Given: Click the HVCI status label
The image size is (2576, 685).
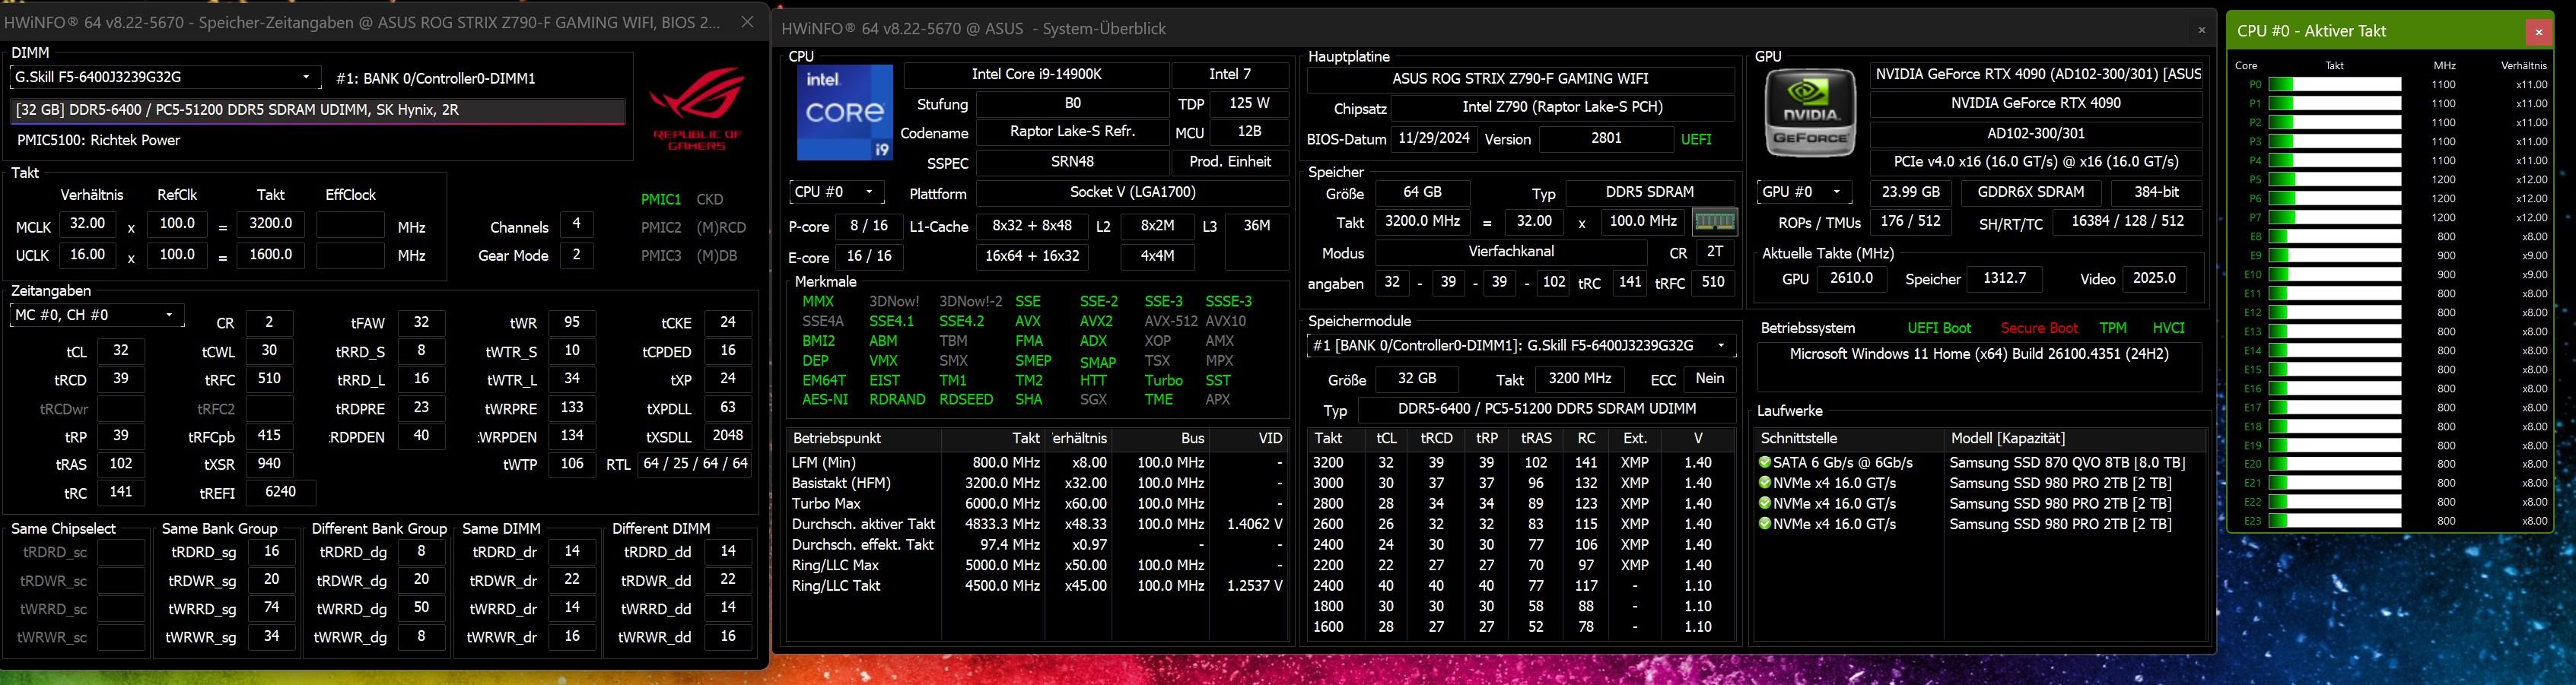Looking at the screenshot, I should 2169,328.
